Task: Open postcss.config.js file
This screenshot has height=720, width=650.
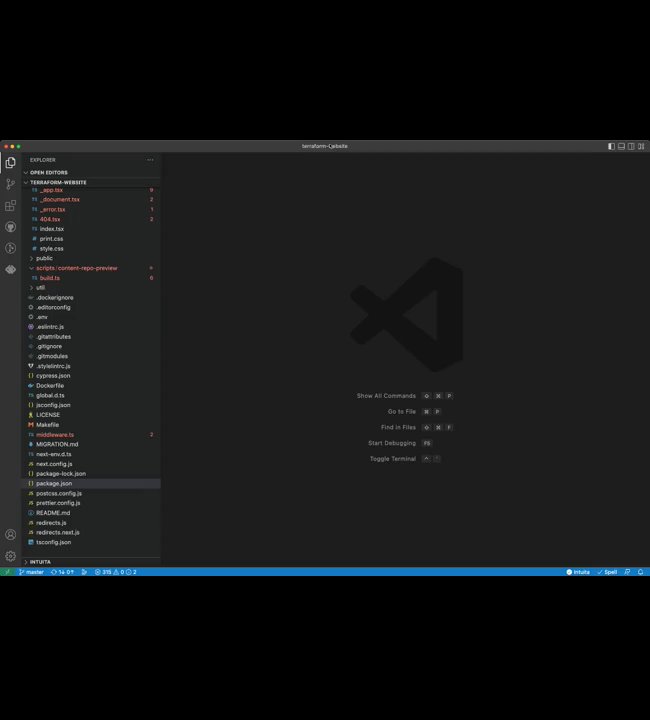Action: pyautogui.click(x=91, y=493)
